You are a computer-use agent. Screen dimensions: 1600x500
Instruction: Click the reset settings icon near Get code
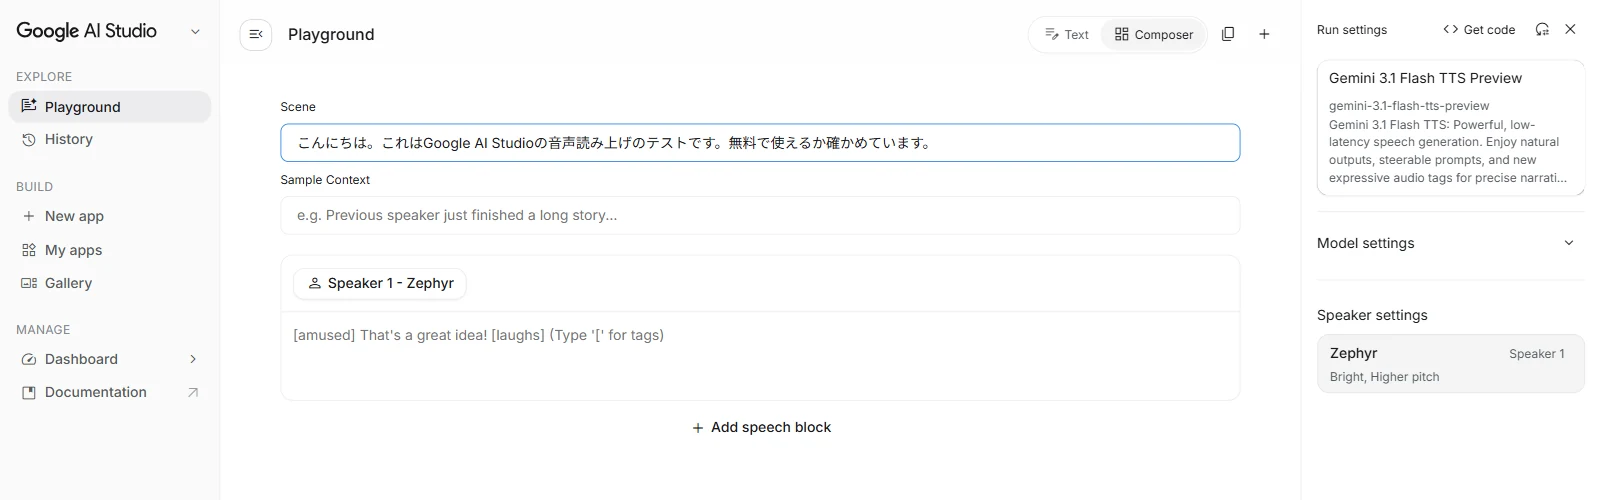pyautogui.click(x=1542, y=30)
